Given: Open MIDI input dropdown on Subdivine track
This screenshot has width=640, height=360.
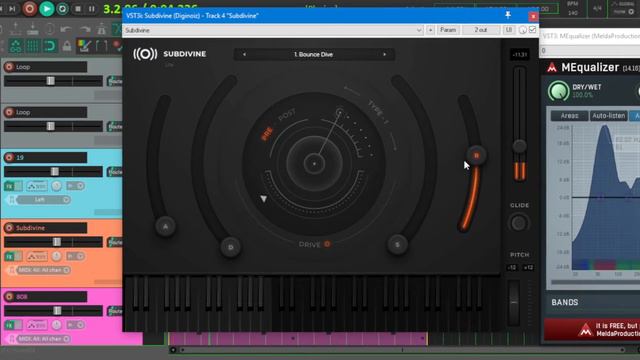Looking at the screenshot, I should coord(43,270).
